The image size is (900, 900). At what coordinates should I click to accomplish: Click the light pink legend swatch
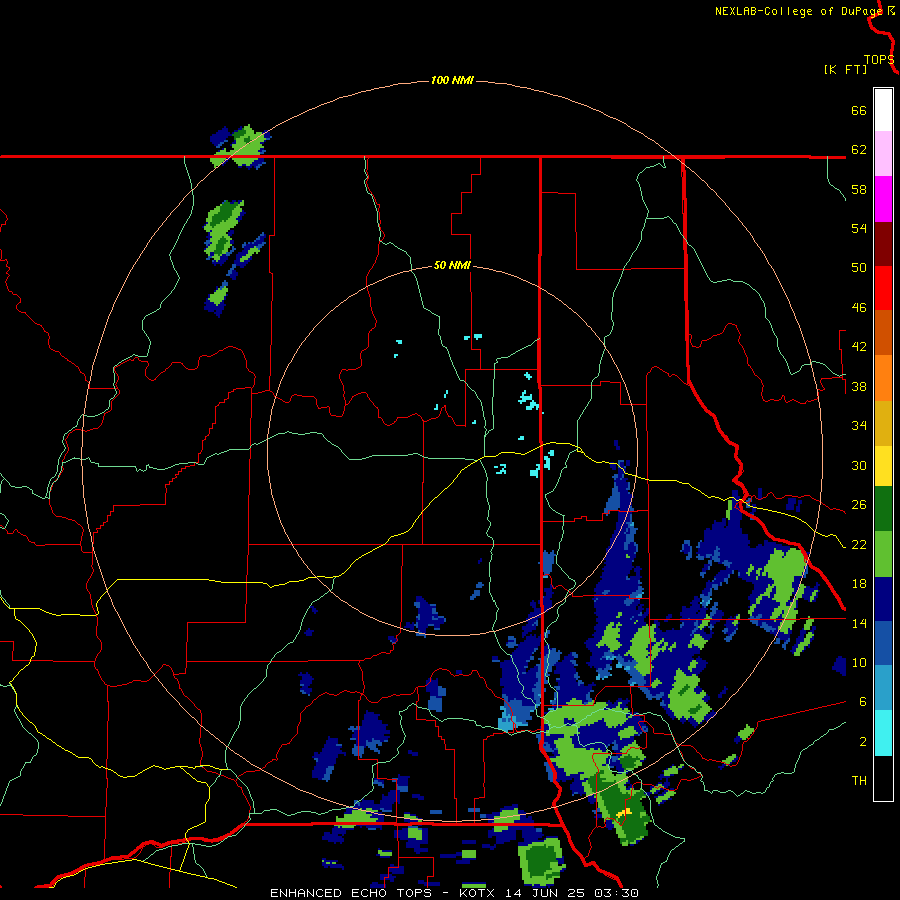(x=883, y=154)
